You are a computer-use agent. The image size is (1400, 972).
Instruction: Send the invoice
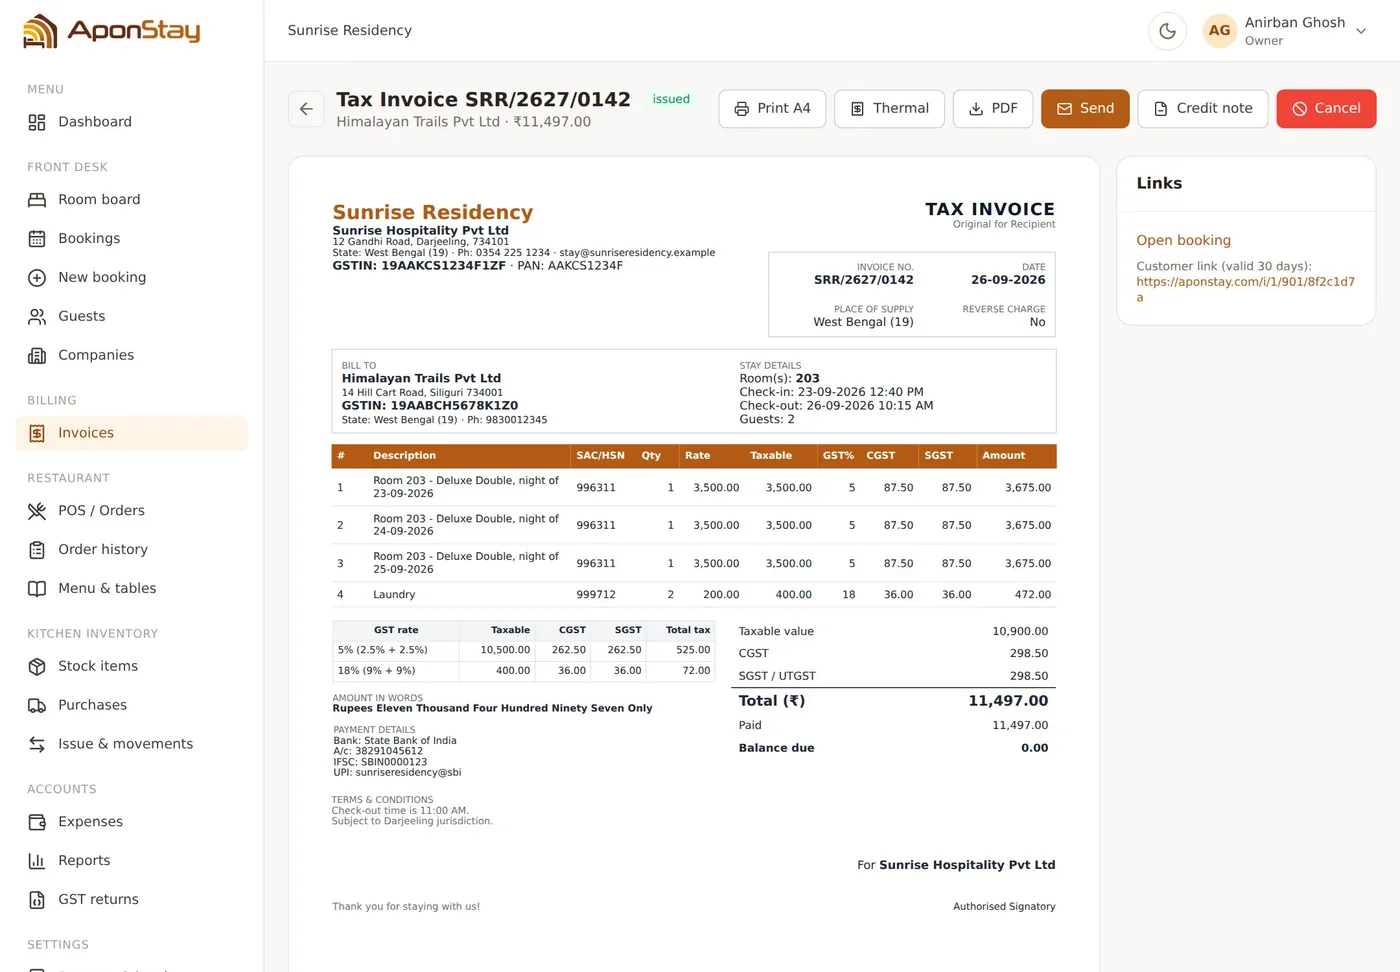[1085, 109]
